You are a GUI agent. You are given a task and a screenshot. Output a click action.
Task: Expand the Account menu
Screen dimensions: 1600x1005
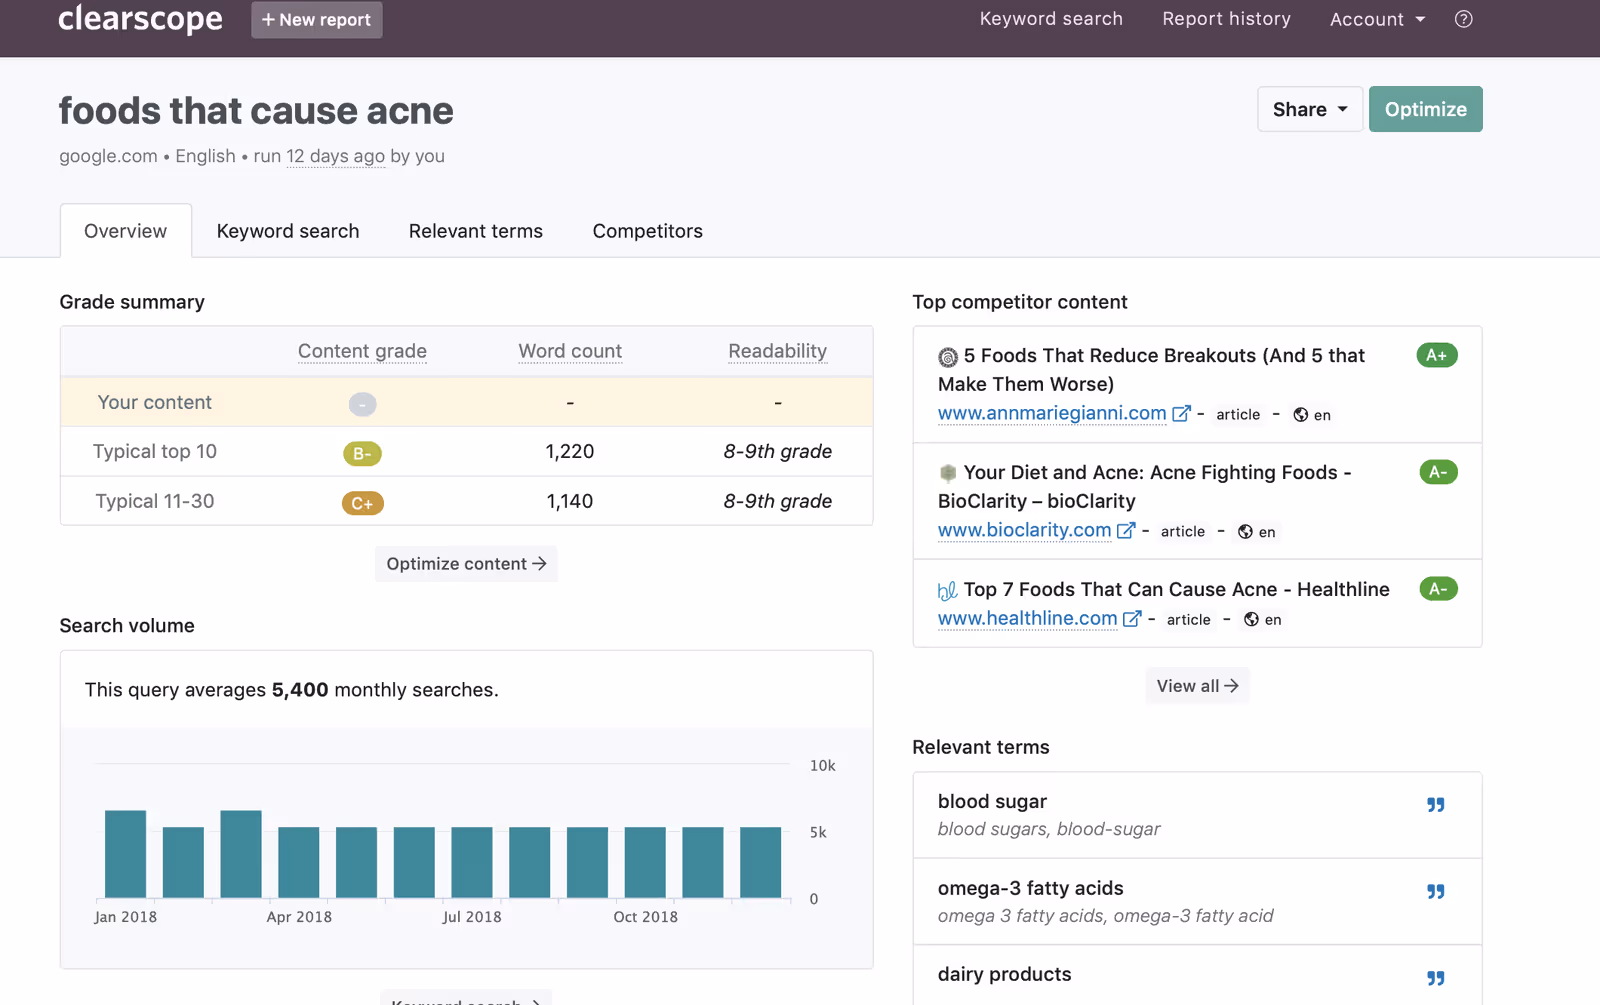pyautogui.click(x=1377, y=19)
